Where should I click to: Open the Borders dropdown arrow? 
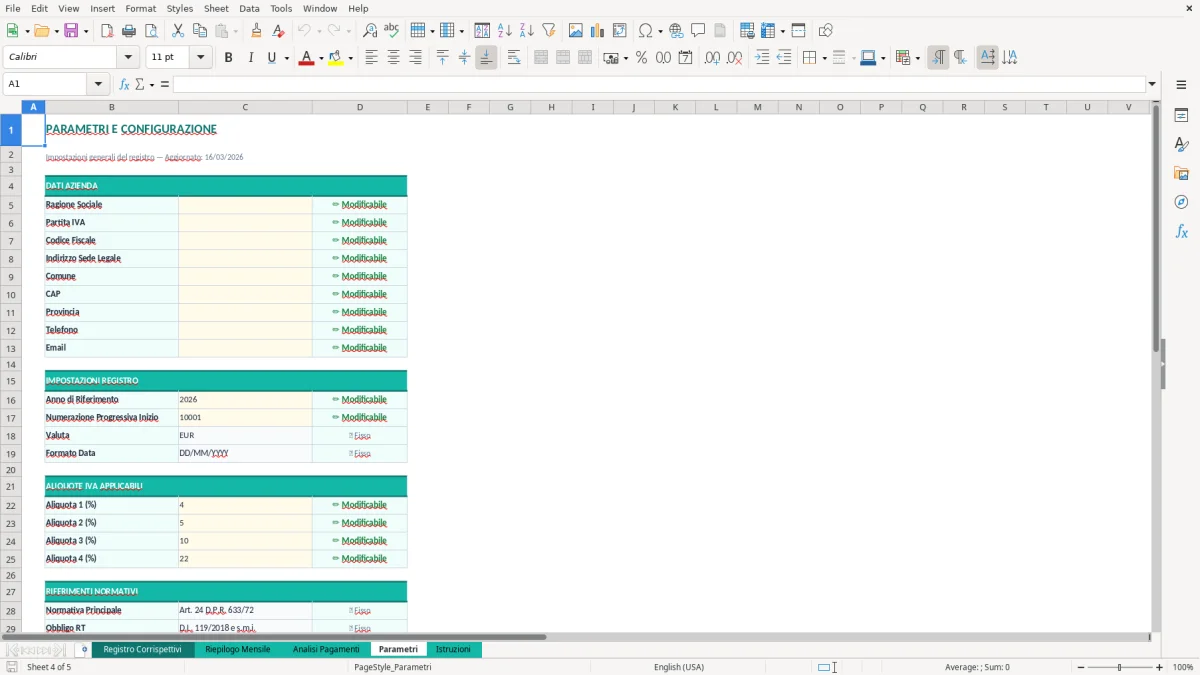tap(824, 58)
